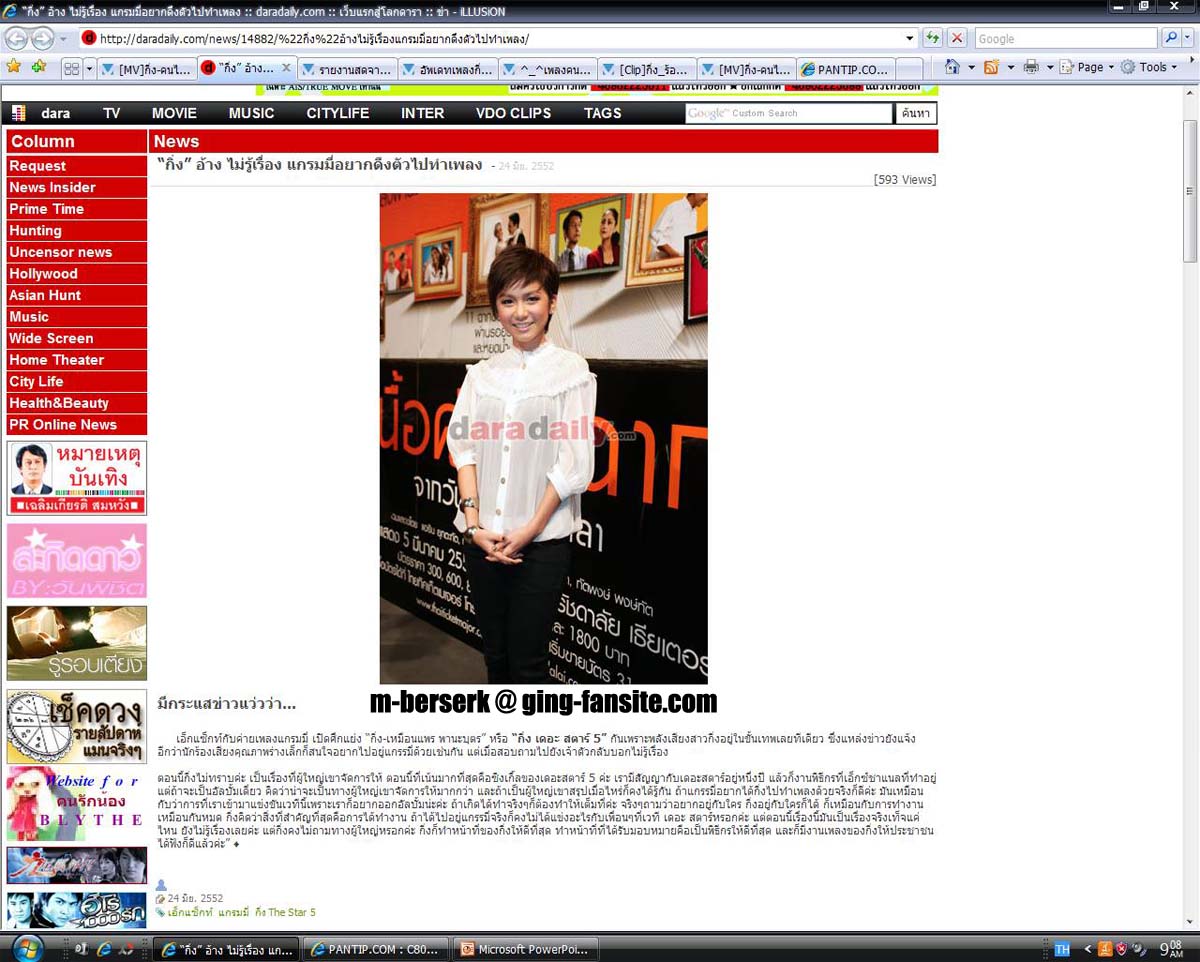Click the หมายเหตุบันเทิง sidebar banner
Image resolution: width=1200 pixels, height=962 pixels.
(x=77, y=478)
